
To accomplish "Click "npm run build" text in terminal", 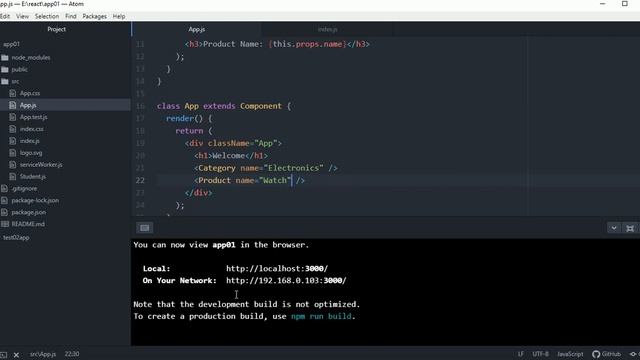I will coord(321,316).
